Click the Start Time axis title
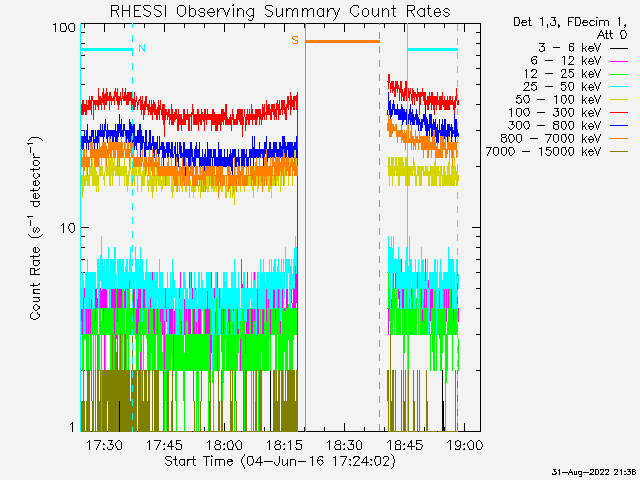 coord(280,461)
